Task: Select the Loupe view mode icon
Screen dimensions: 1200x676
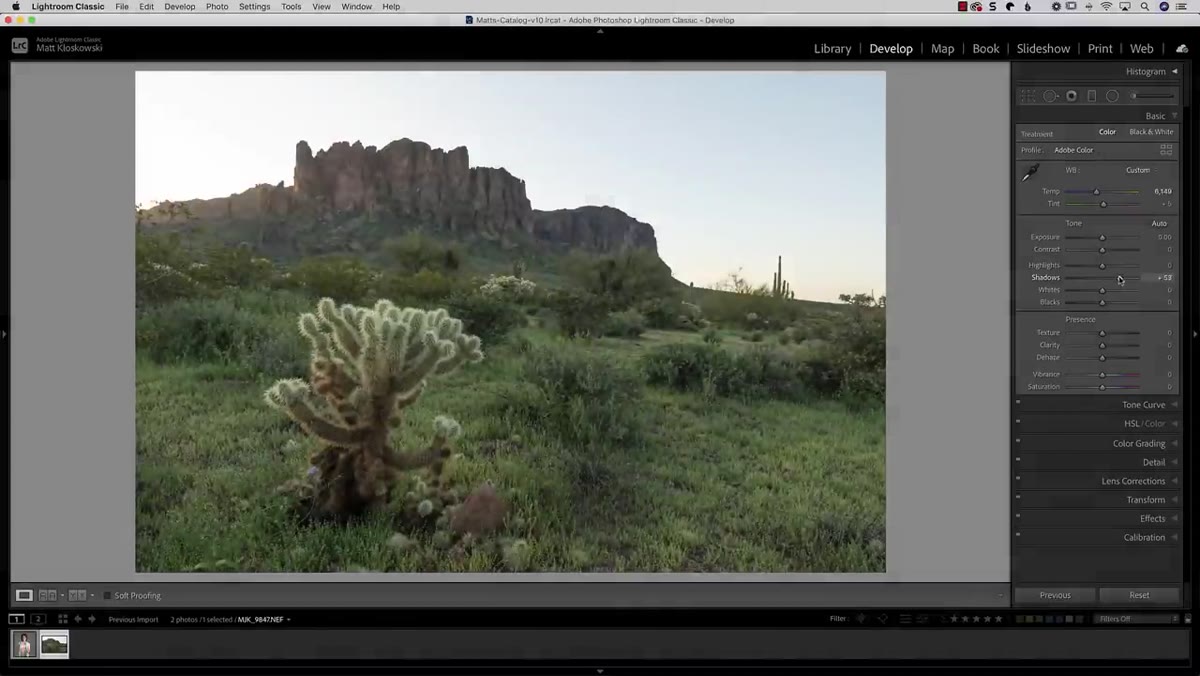Action: [x=24, y=595]
